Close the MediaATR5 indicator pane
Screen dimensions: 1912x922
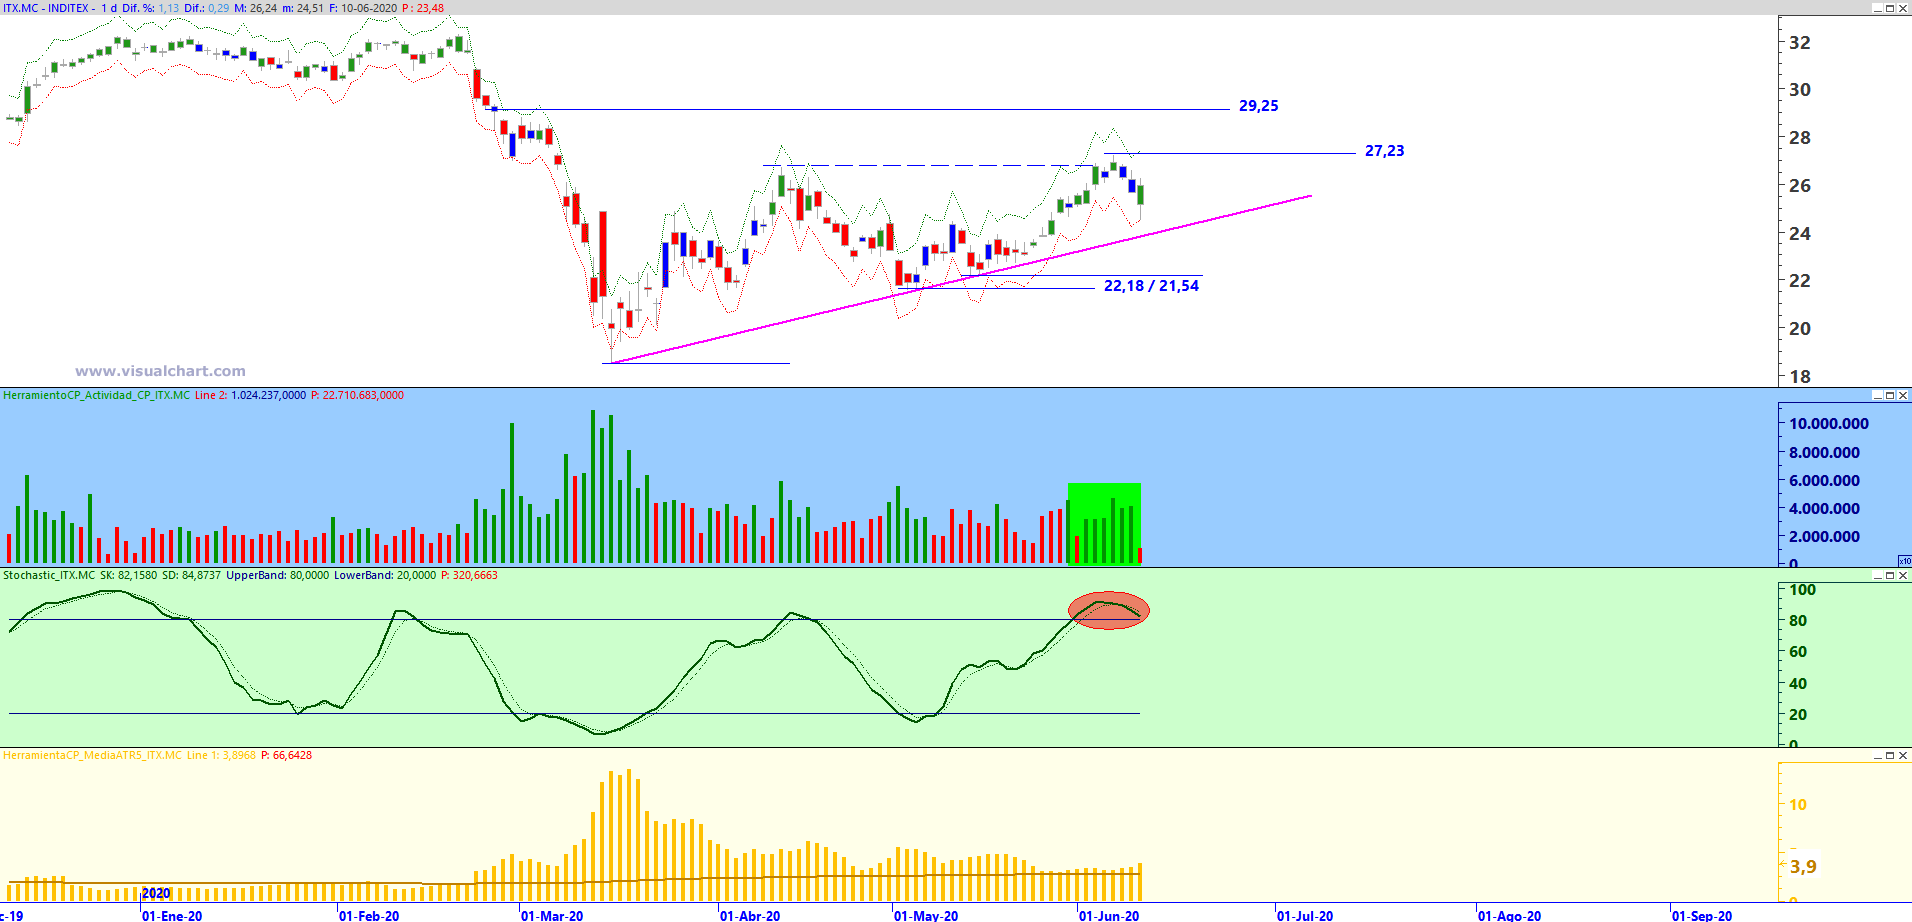1903,755
